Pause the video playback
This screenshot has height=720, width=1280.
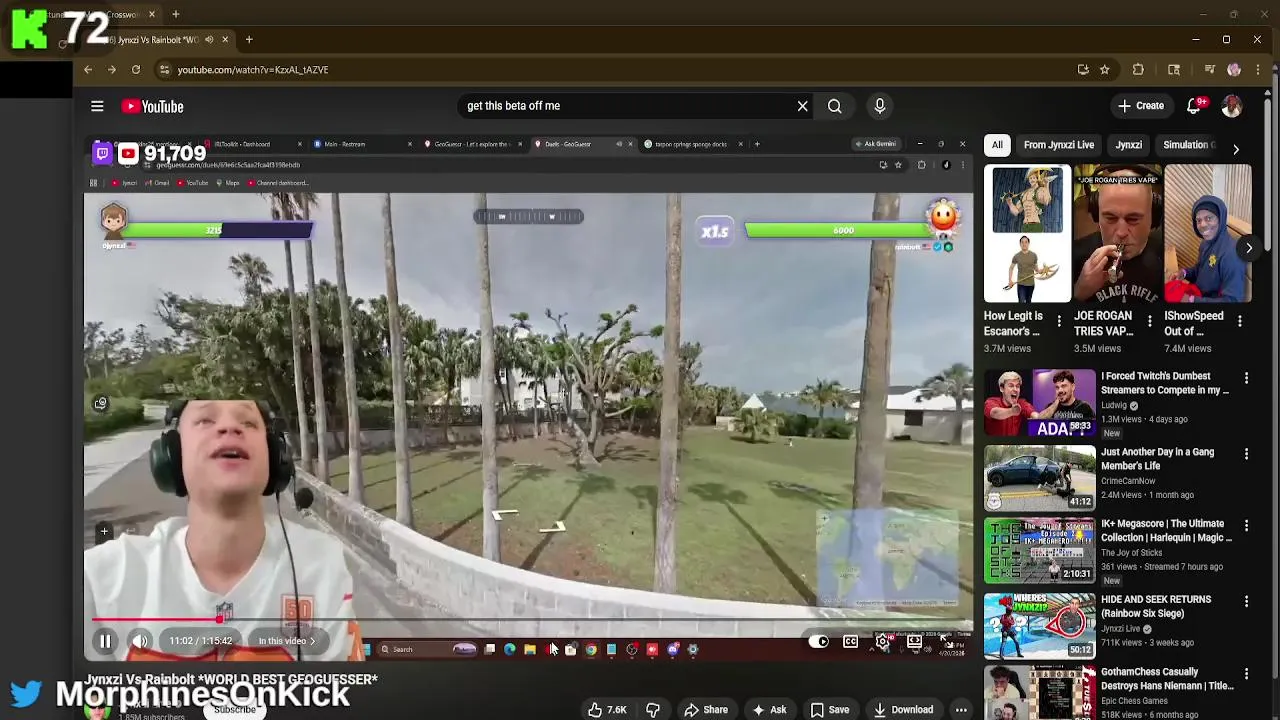pyautogui.click(x=105, y=642)
